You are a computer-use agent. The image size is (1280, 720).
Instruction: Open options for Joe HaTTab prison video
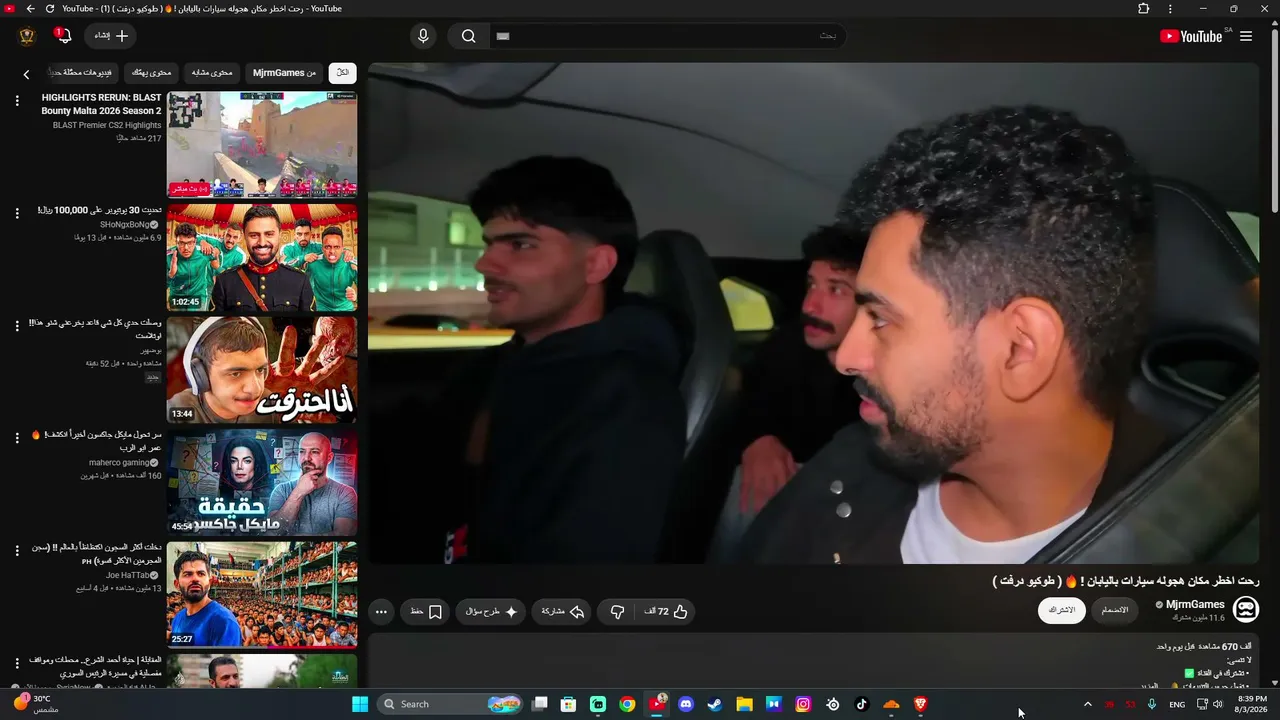pos(17,550)
